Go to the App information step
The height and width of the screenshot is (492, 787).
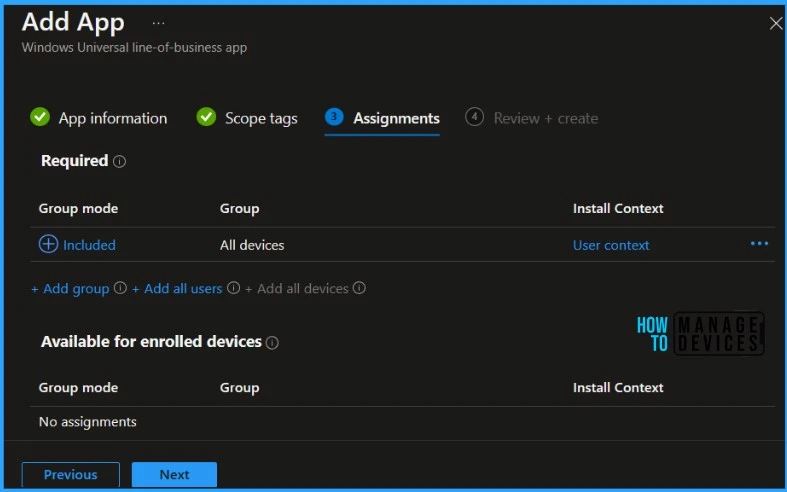pos(112,118)
